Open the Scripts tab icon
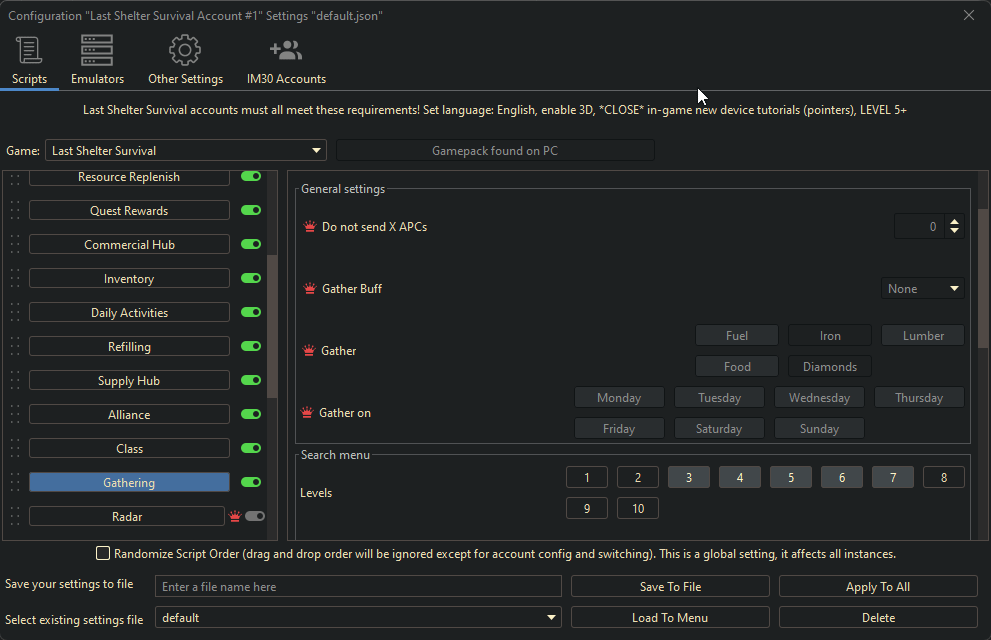Viewport: 991px width, 640px height. 29,50
